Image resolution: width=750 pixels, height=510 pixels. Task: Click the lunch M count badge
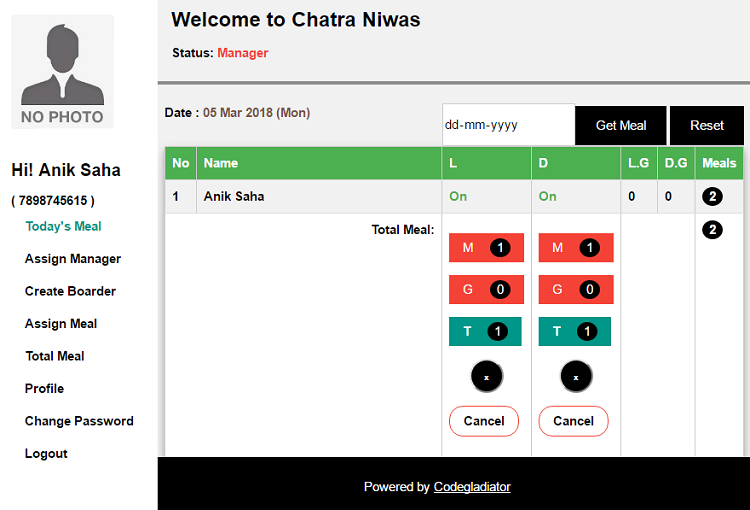pyautogui.click(x=500, y=248)
